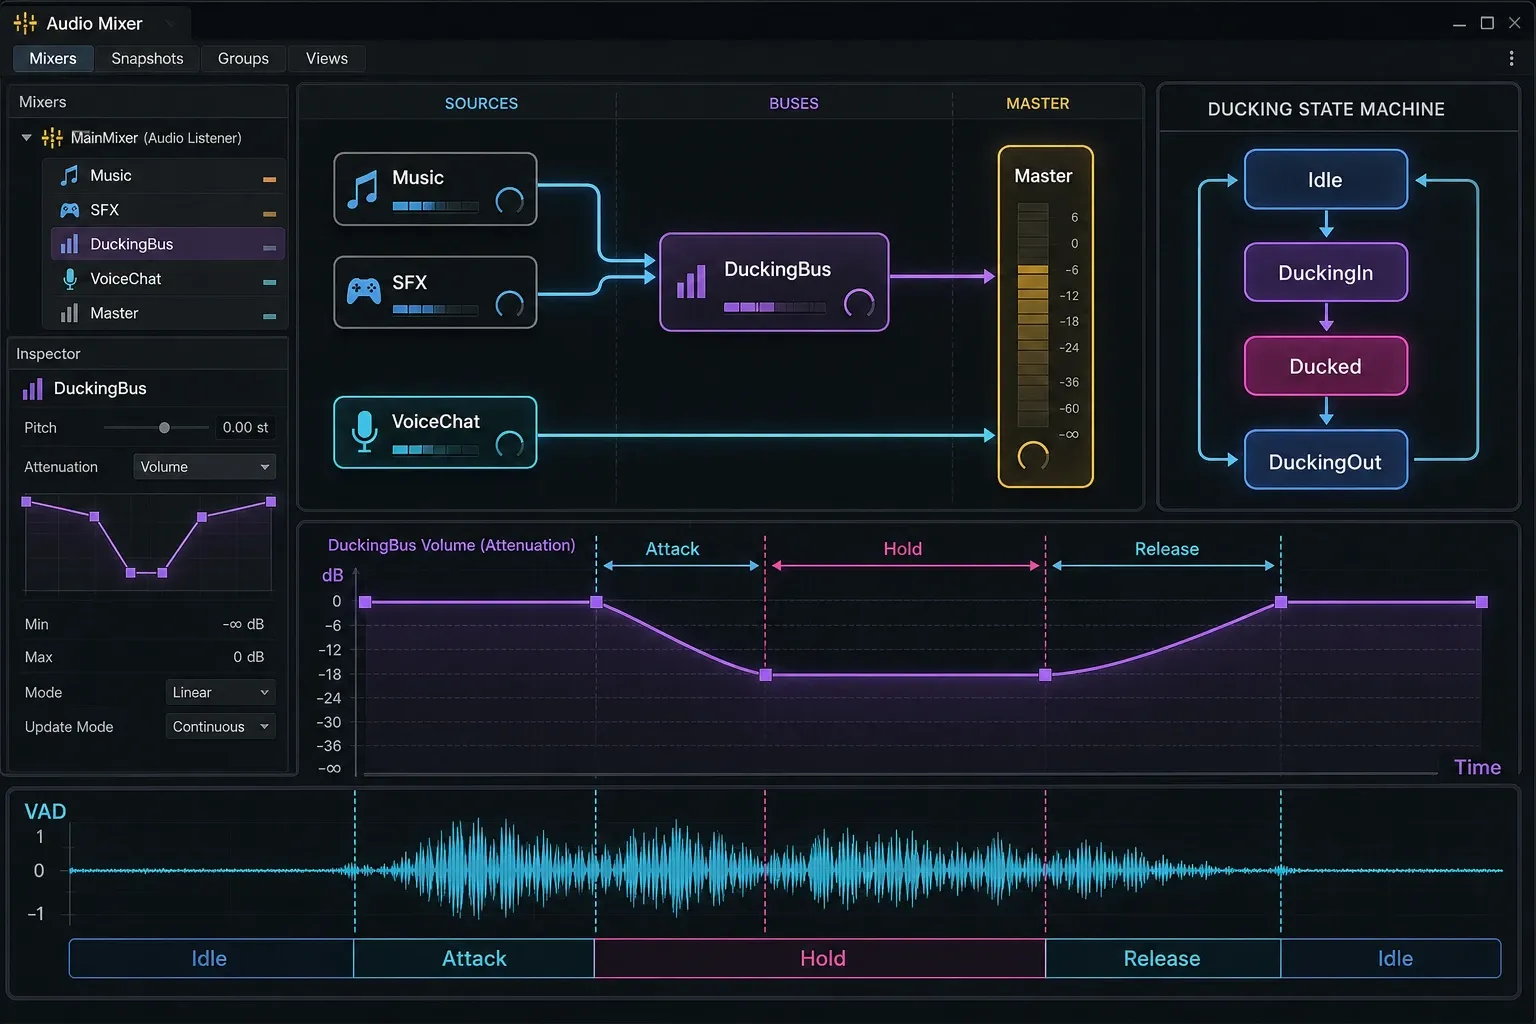The image size is (1536, 1024).
Task: Click the music note icon on Music source node
Action: [x=362, y=189]
